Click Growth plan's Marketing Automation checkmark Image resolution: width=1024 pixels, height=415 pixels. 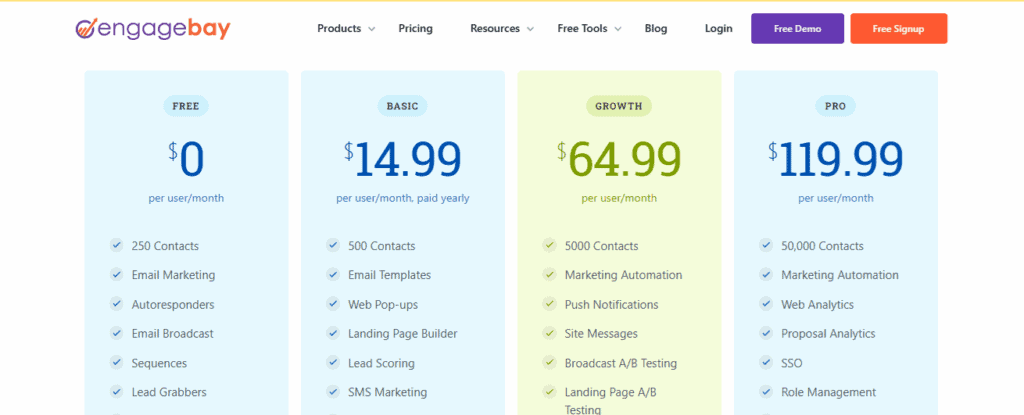(x=549, y=274)
